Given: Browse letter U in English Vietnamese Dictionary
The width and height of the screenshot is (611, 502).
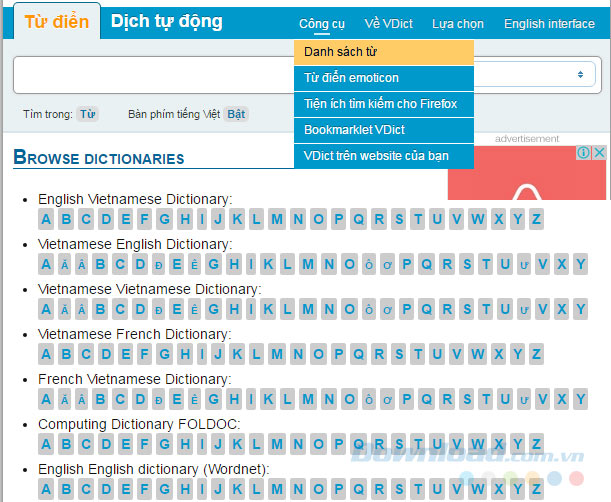Looking at the screenshot, I should (437, 219).
